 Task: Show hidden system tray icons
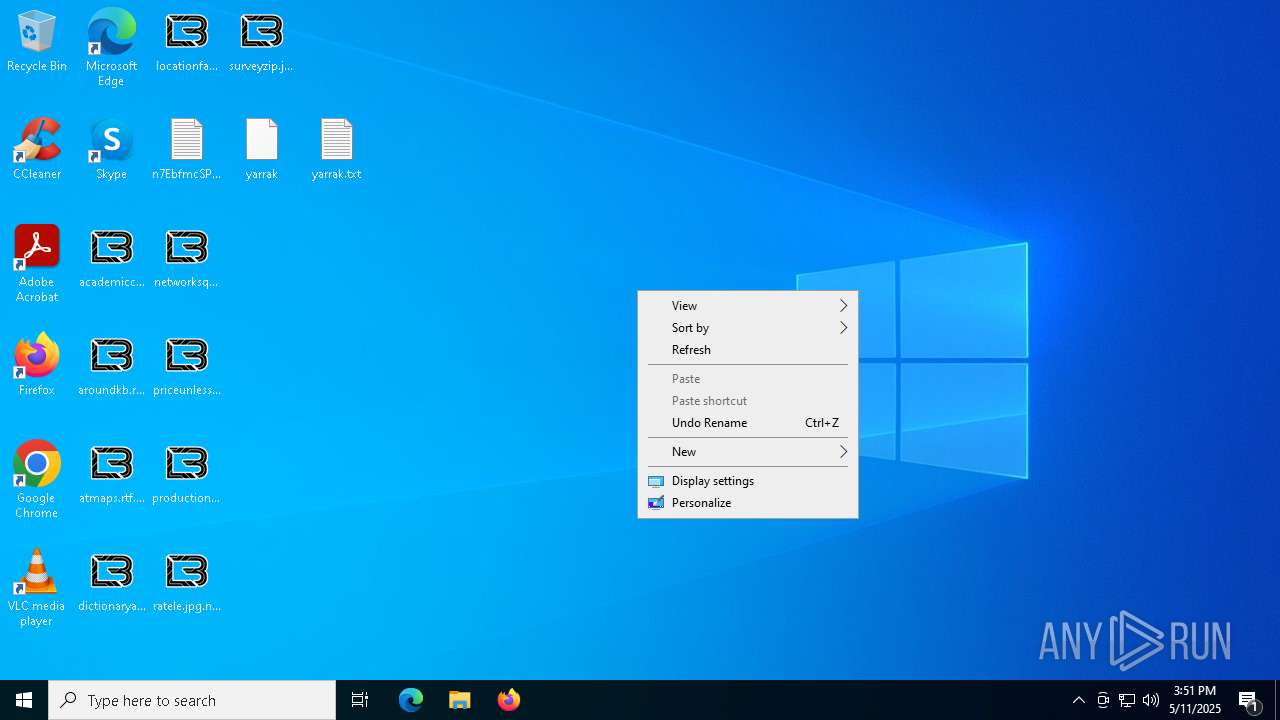point(1079,700)
